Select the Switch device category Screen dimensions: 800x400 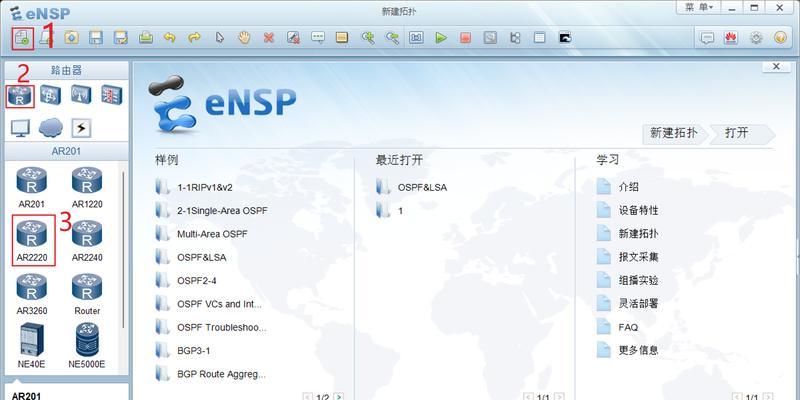coord(50,95)
